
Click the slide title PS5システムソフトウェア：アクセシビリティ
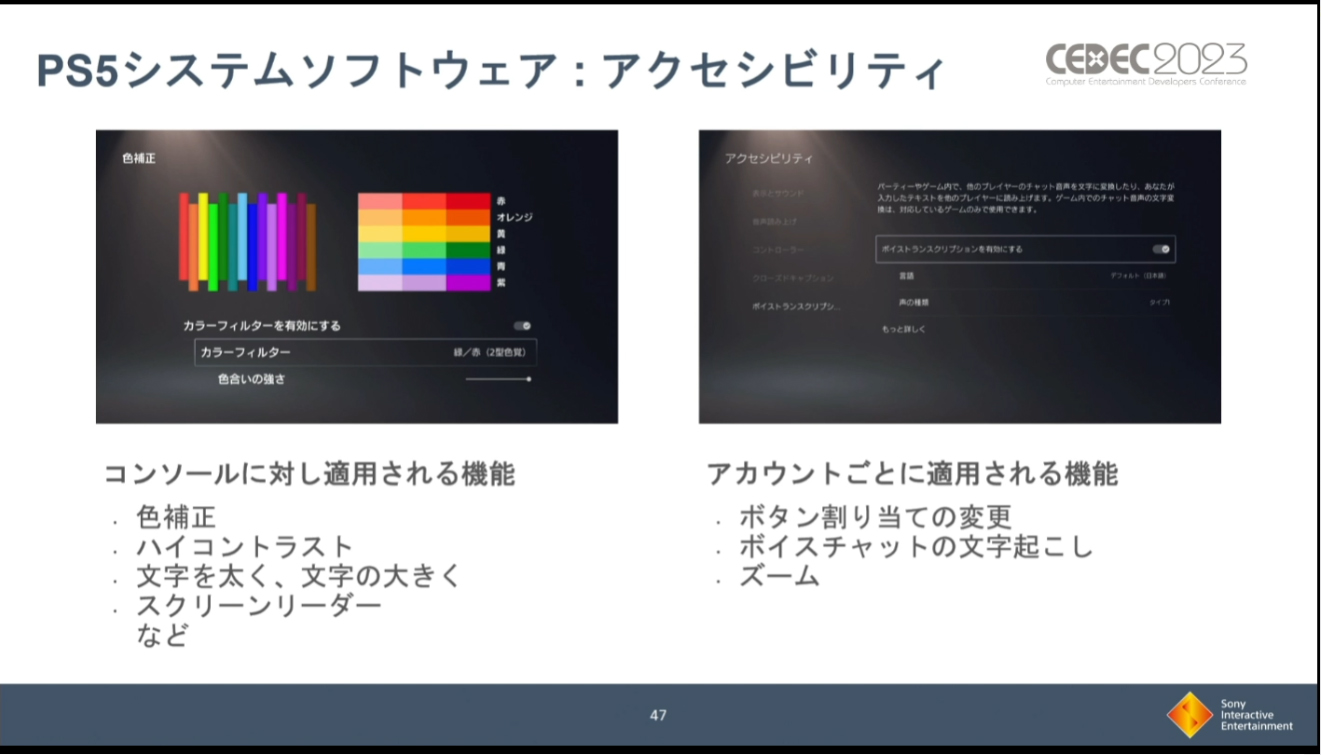tap(492, 71)
